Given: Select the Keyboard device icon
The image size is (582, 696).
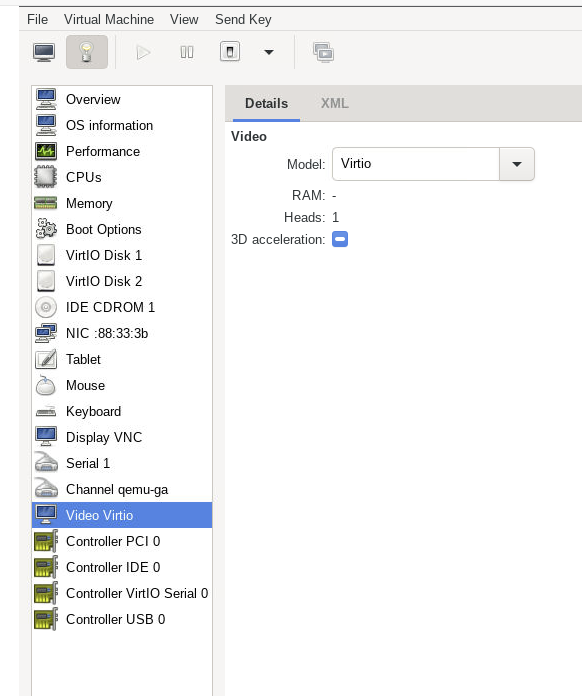Looking at the screenshot, I should point(46,411).
